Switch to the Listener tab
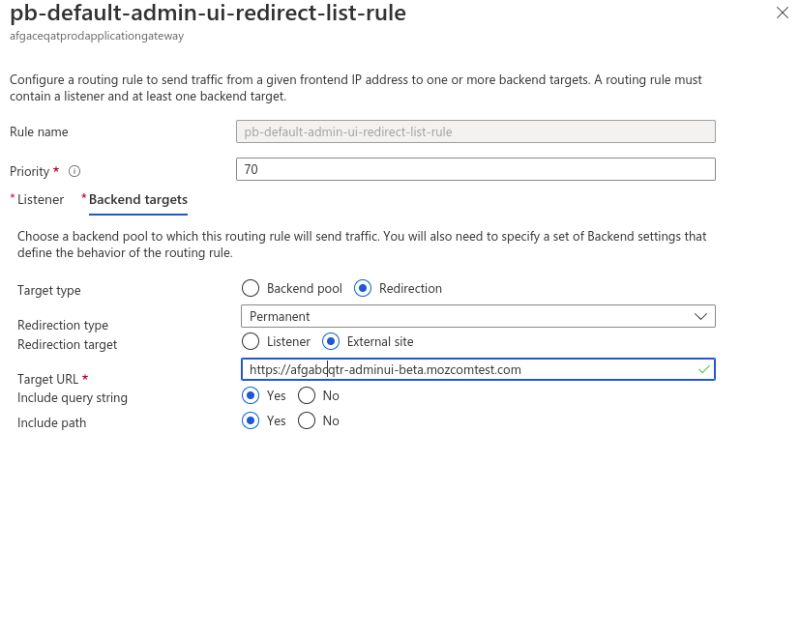 point(38,199)
